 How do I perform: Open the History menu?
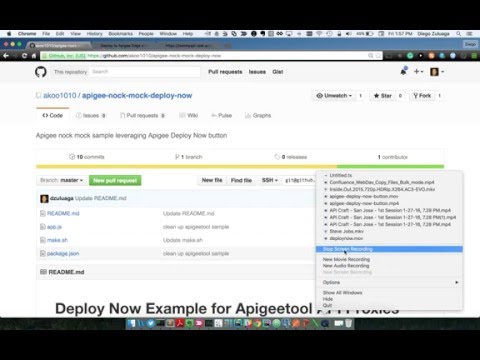[94, 34]
